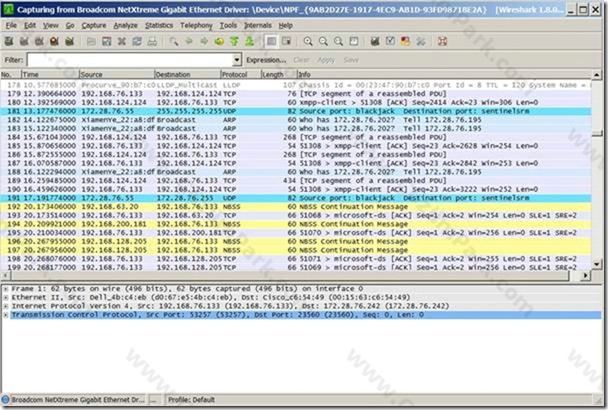Screen dimensions: 608x410
Task: Open a capture file icon
Action: [x=92, y=41]
